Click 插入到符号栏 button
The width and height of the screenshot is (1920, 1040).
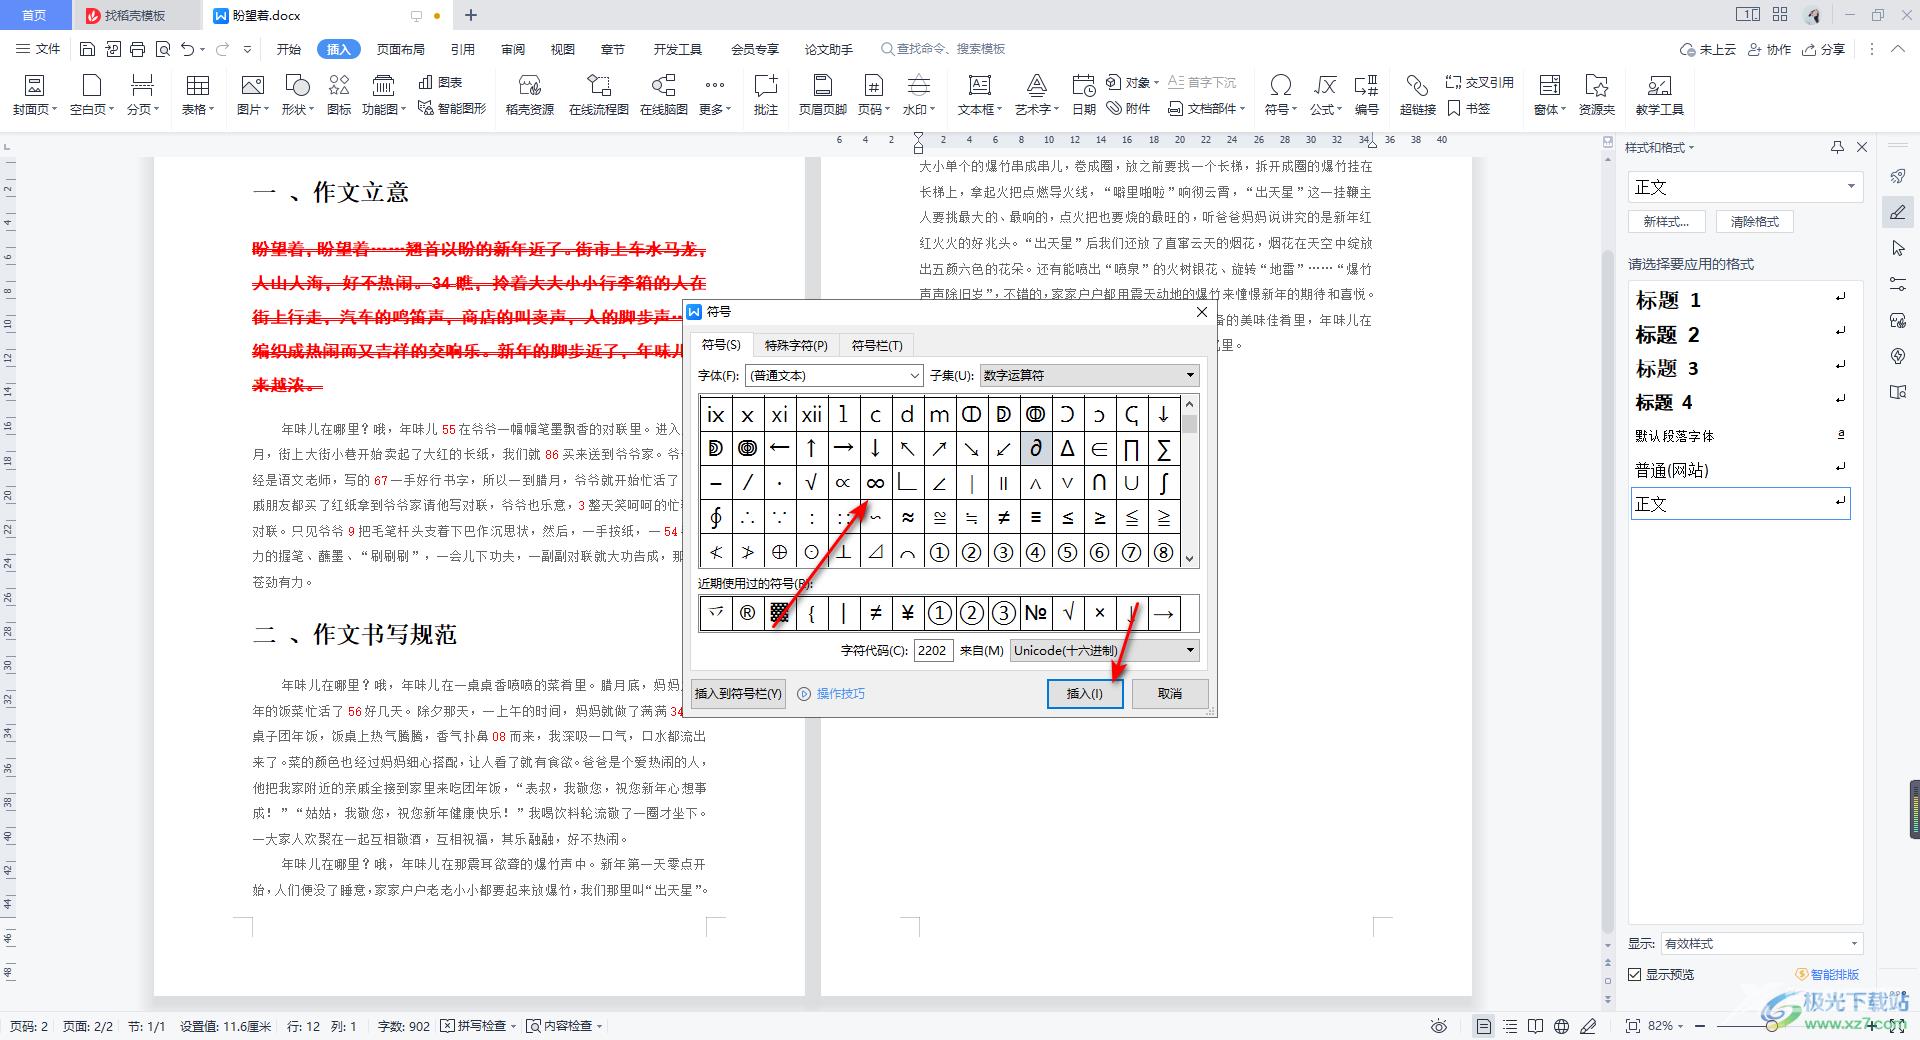pos(739,694)
